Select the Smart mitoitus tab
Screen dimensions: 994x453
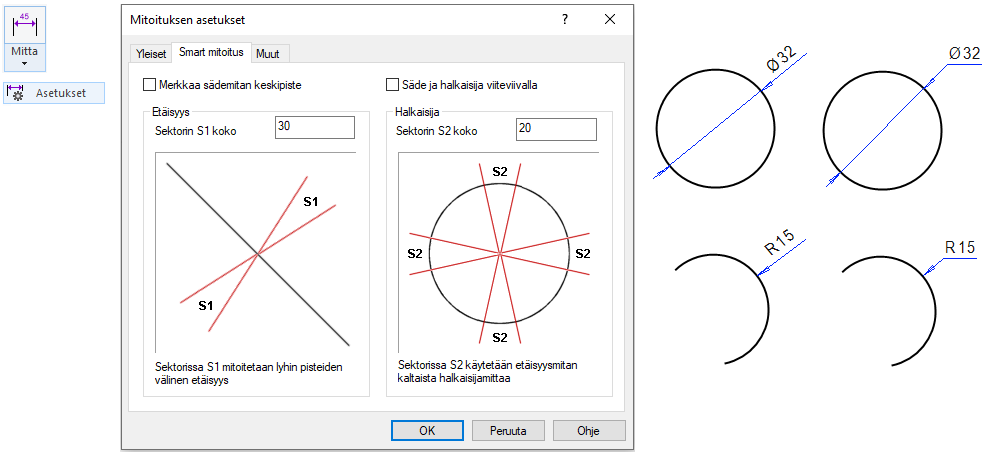211,53
